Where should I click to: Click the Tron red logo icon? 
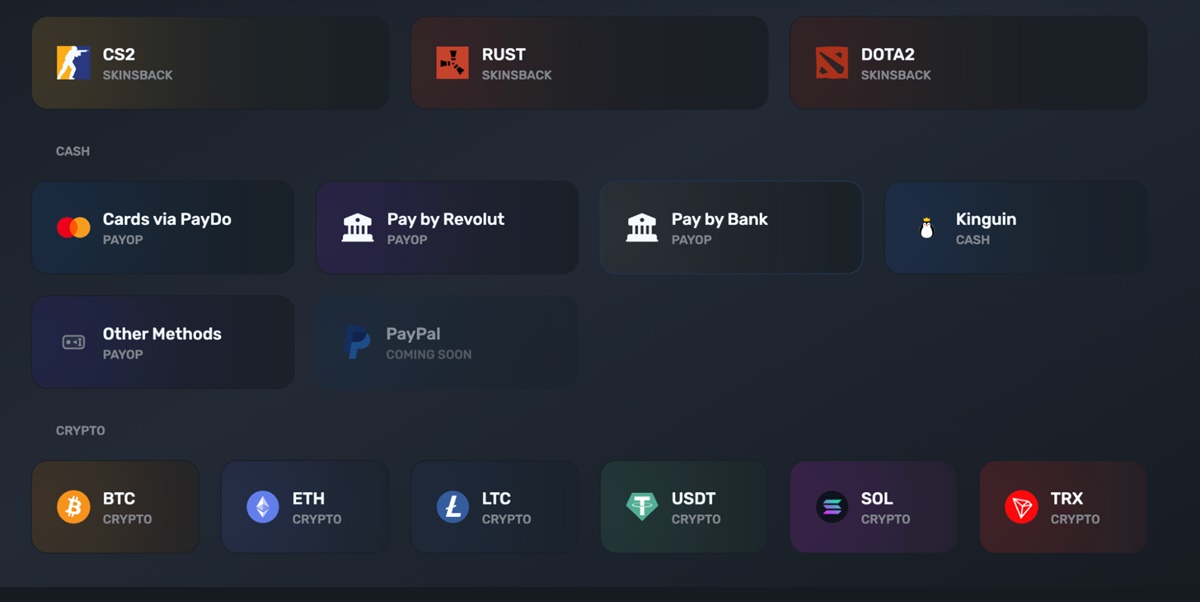[x=1021, y=507]
